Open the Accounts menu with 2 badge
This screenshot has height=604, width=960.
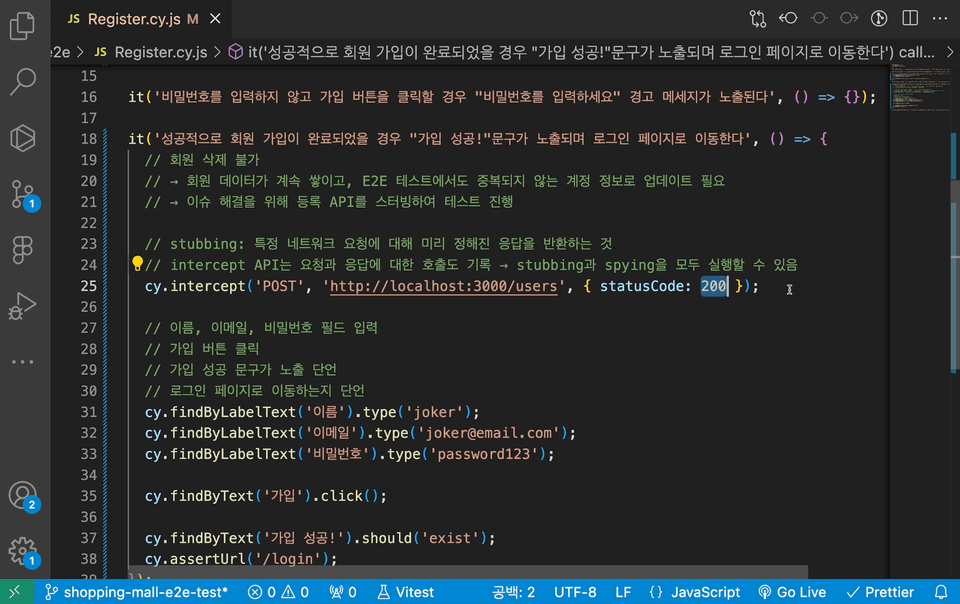pyautogui.click(x=24, y=496)
